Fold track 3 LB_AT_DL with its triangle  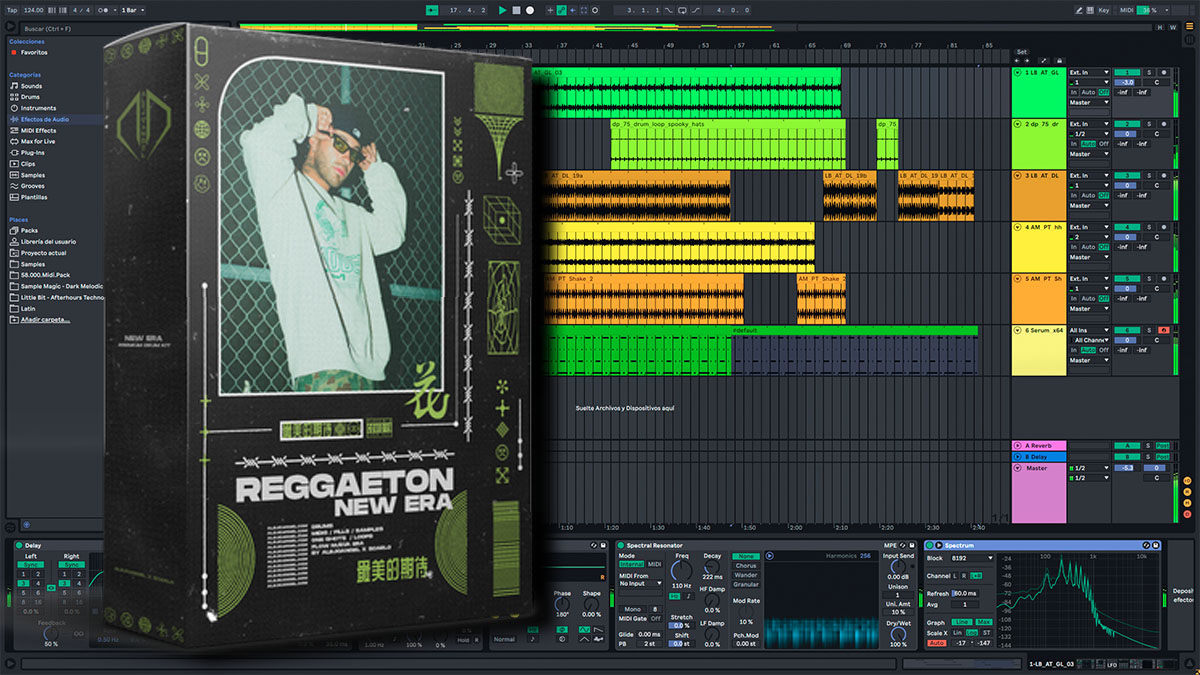pyautogui.click(x=1017, y=176)
